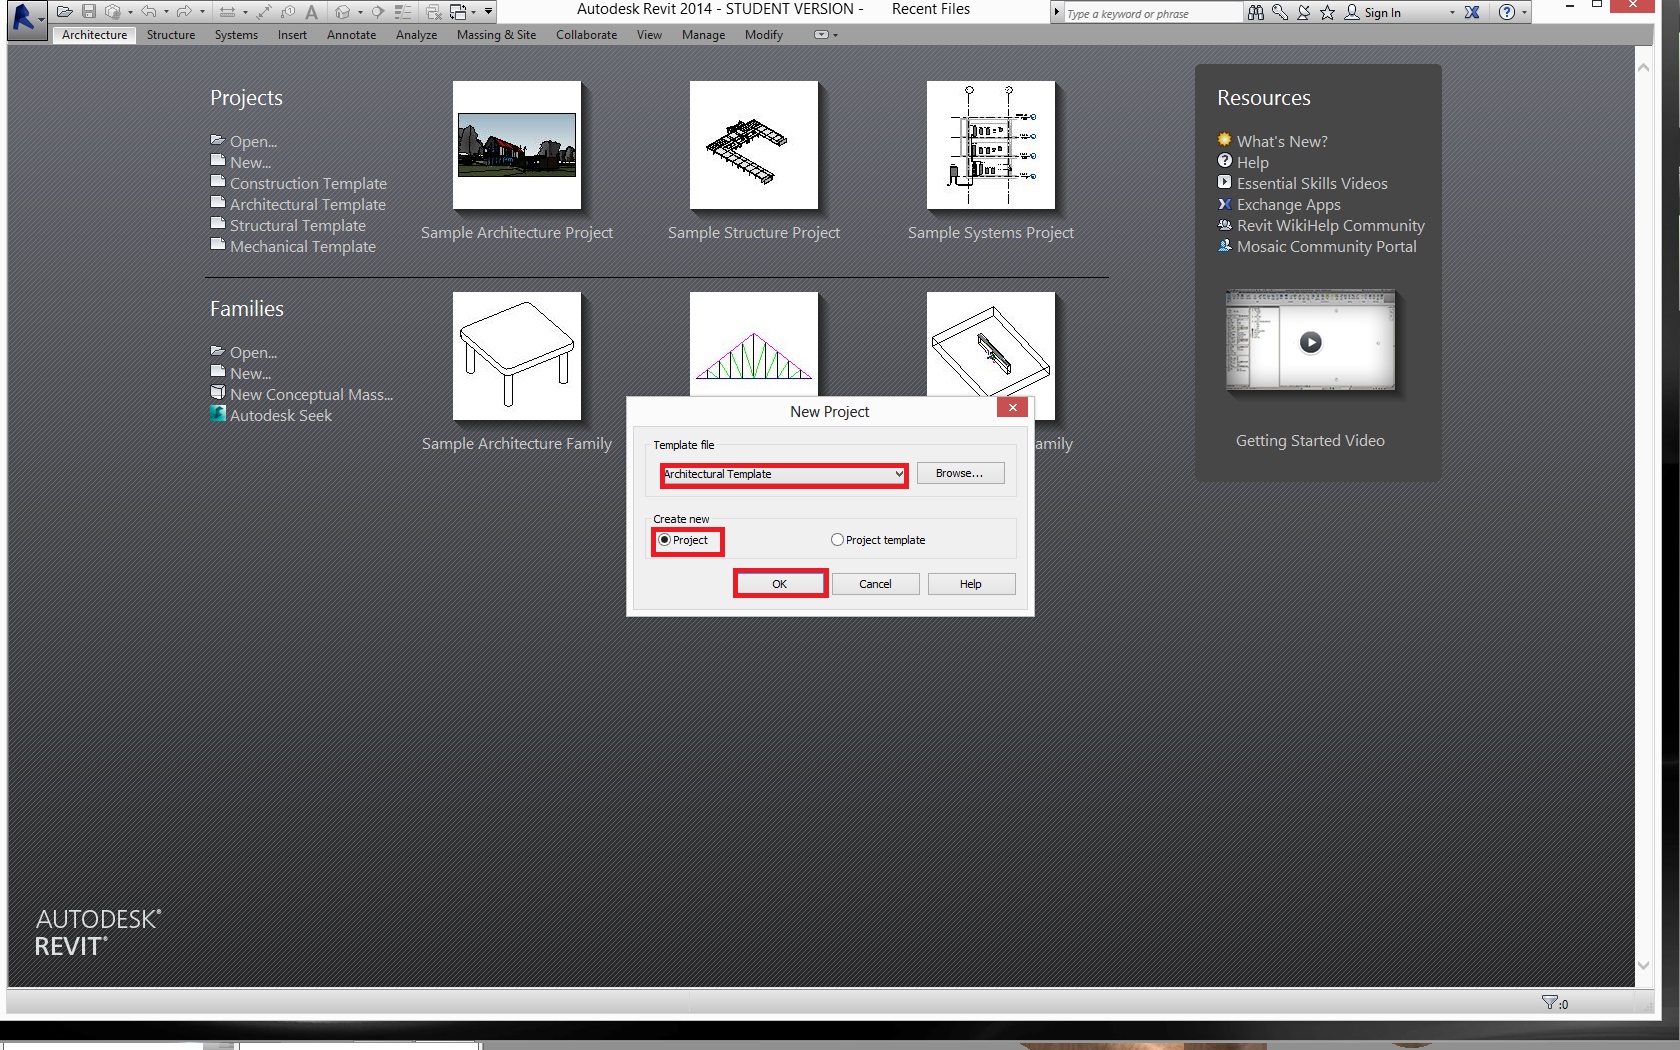Screen dimensions: 1680x1050
Task: Switch to the Insert ribbon tab
Action: pos(292,35)
